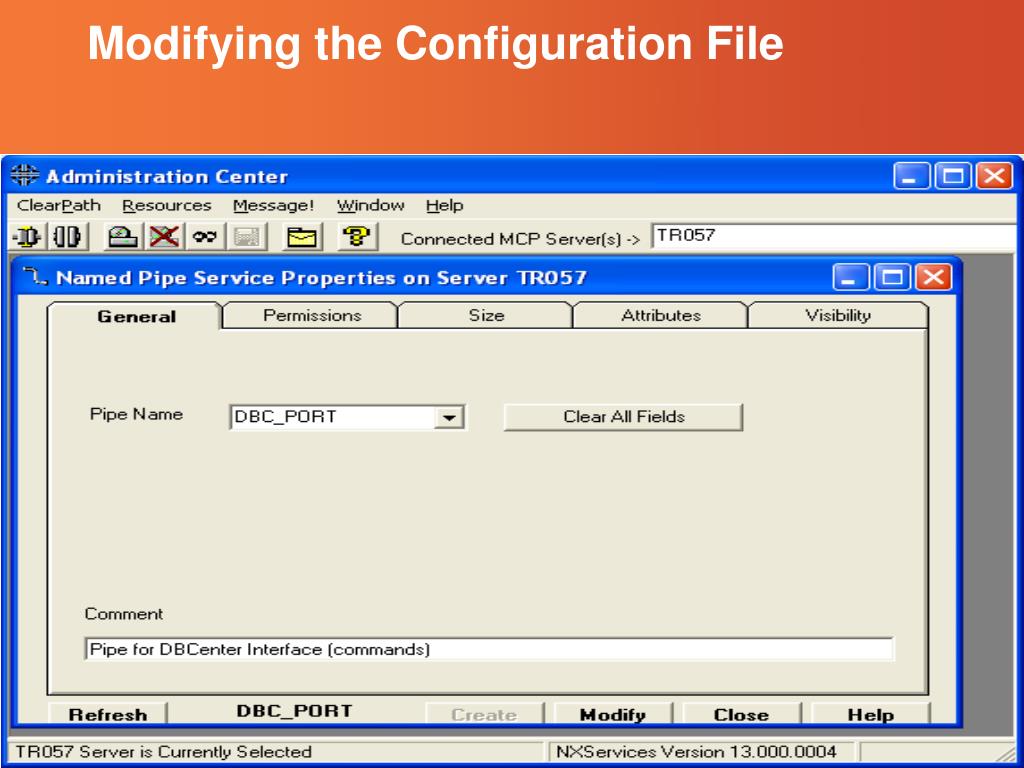
Task: Click the Modify button
Action: pos(613,714)
